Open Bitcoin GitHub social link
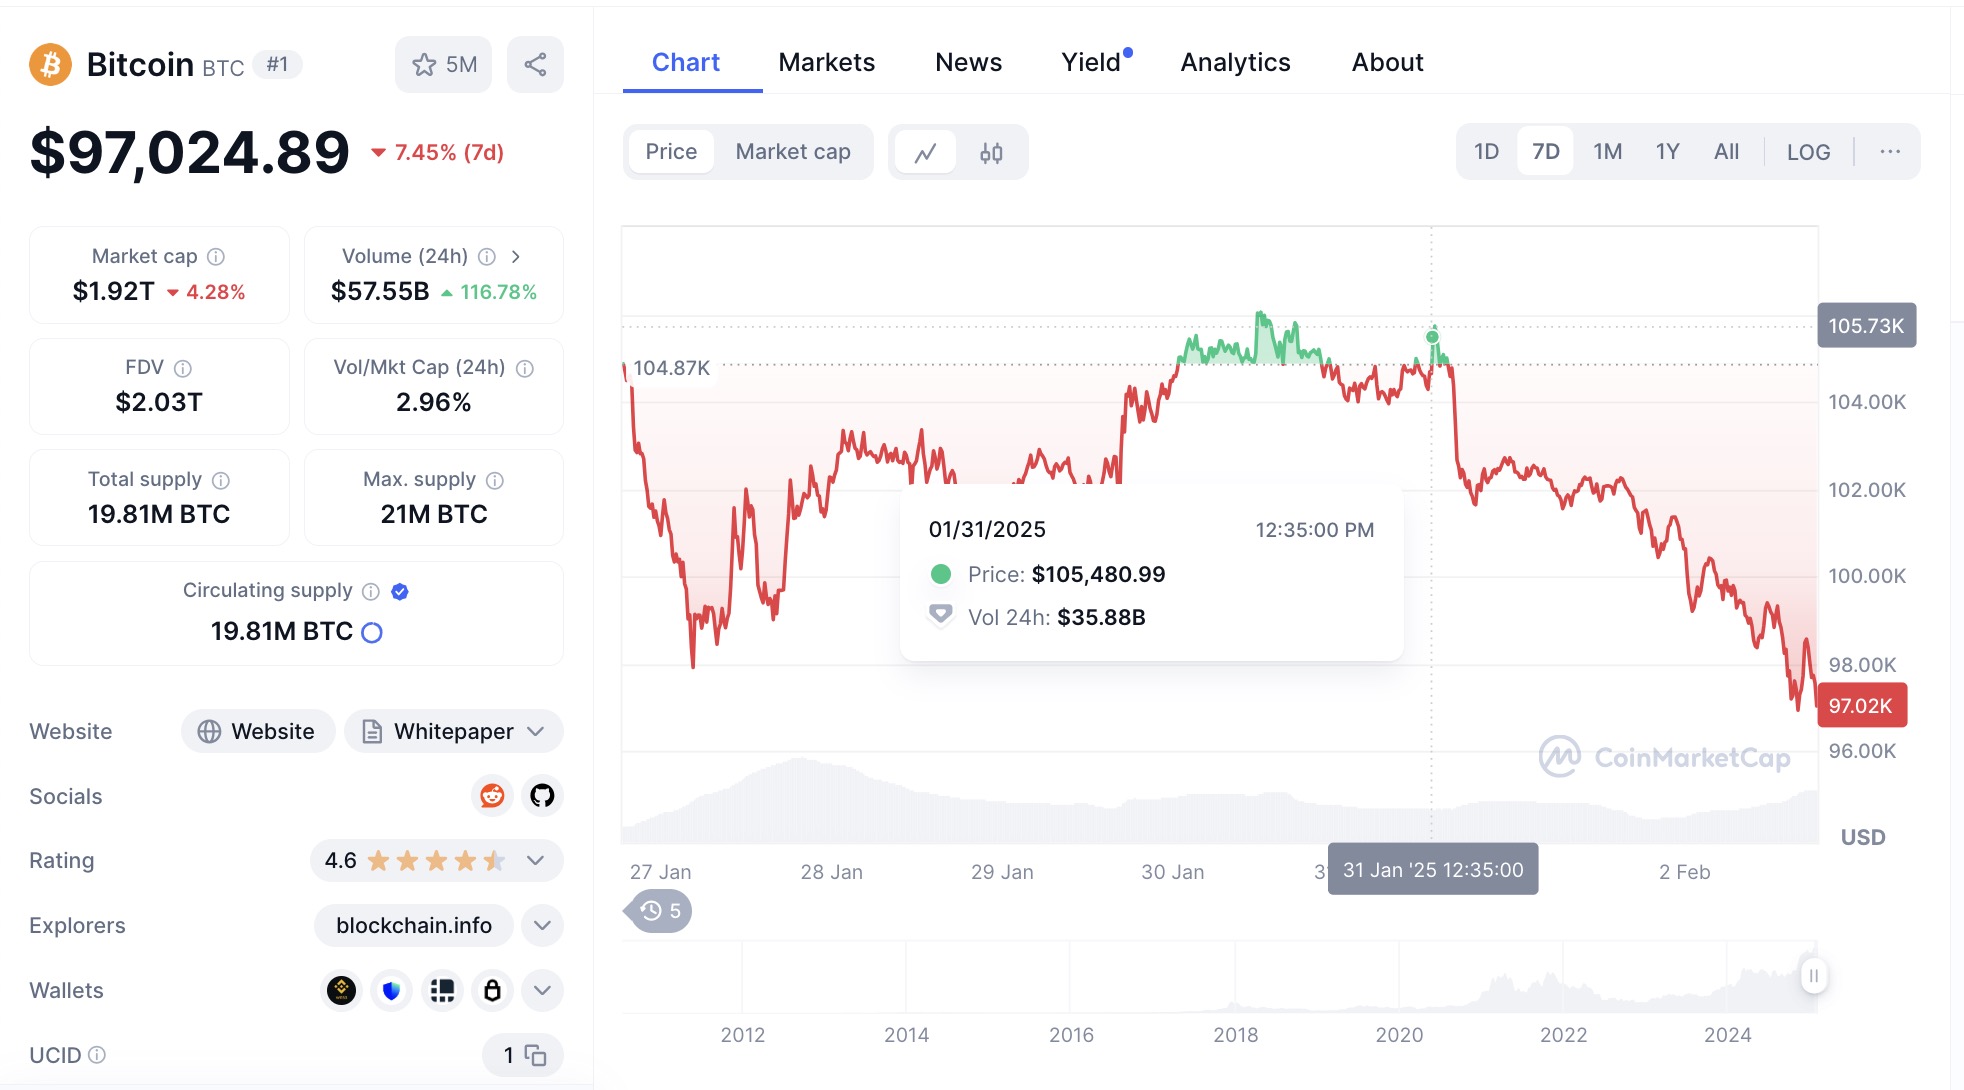The image size is (1964, 1090). pos(542,796)
